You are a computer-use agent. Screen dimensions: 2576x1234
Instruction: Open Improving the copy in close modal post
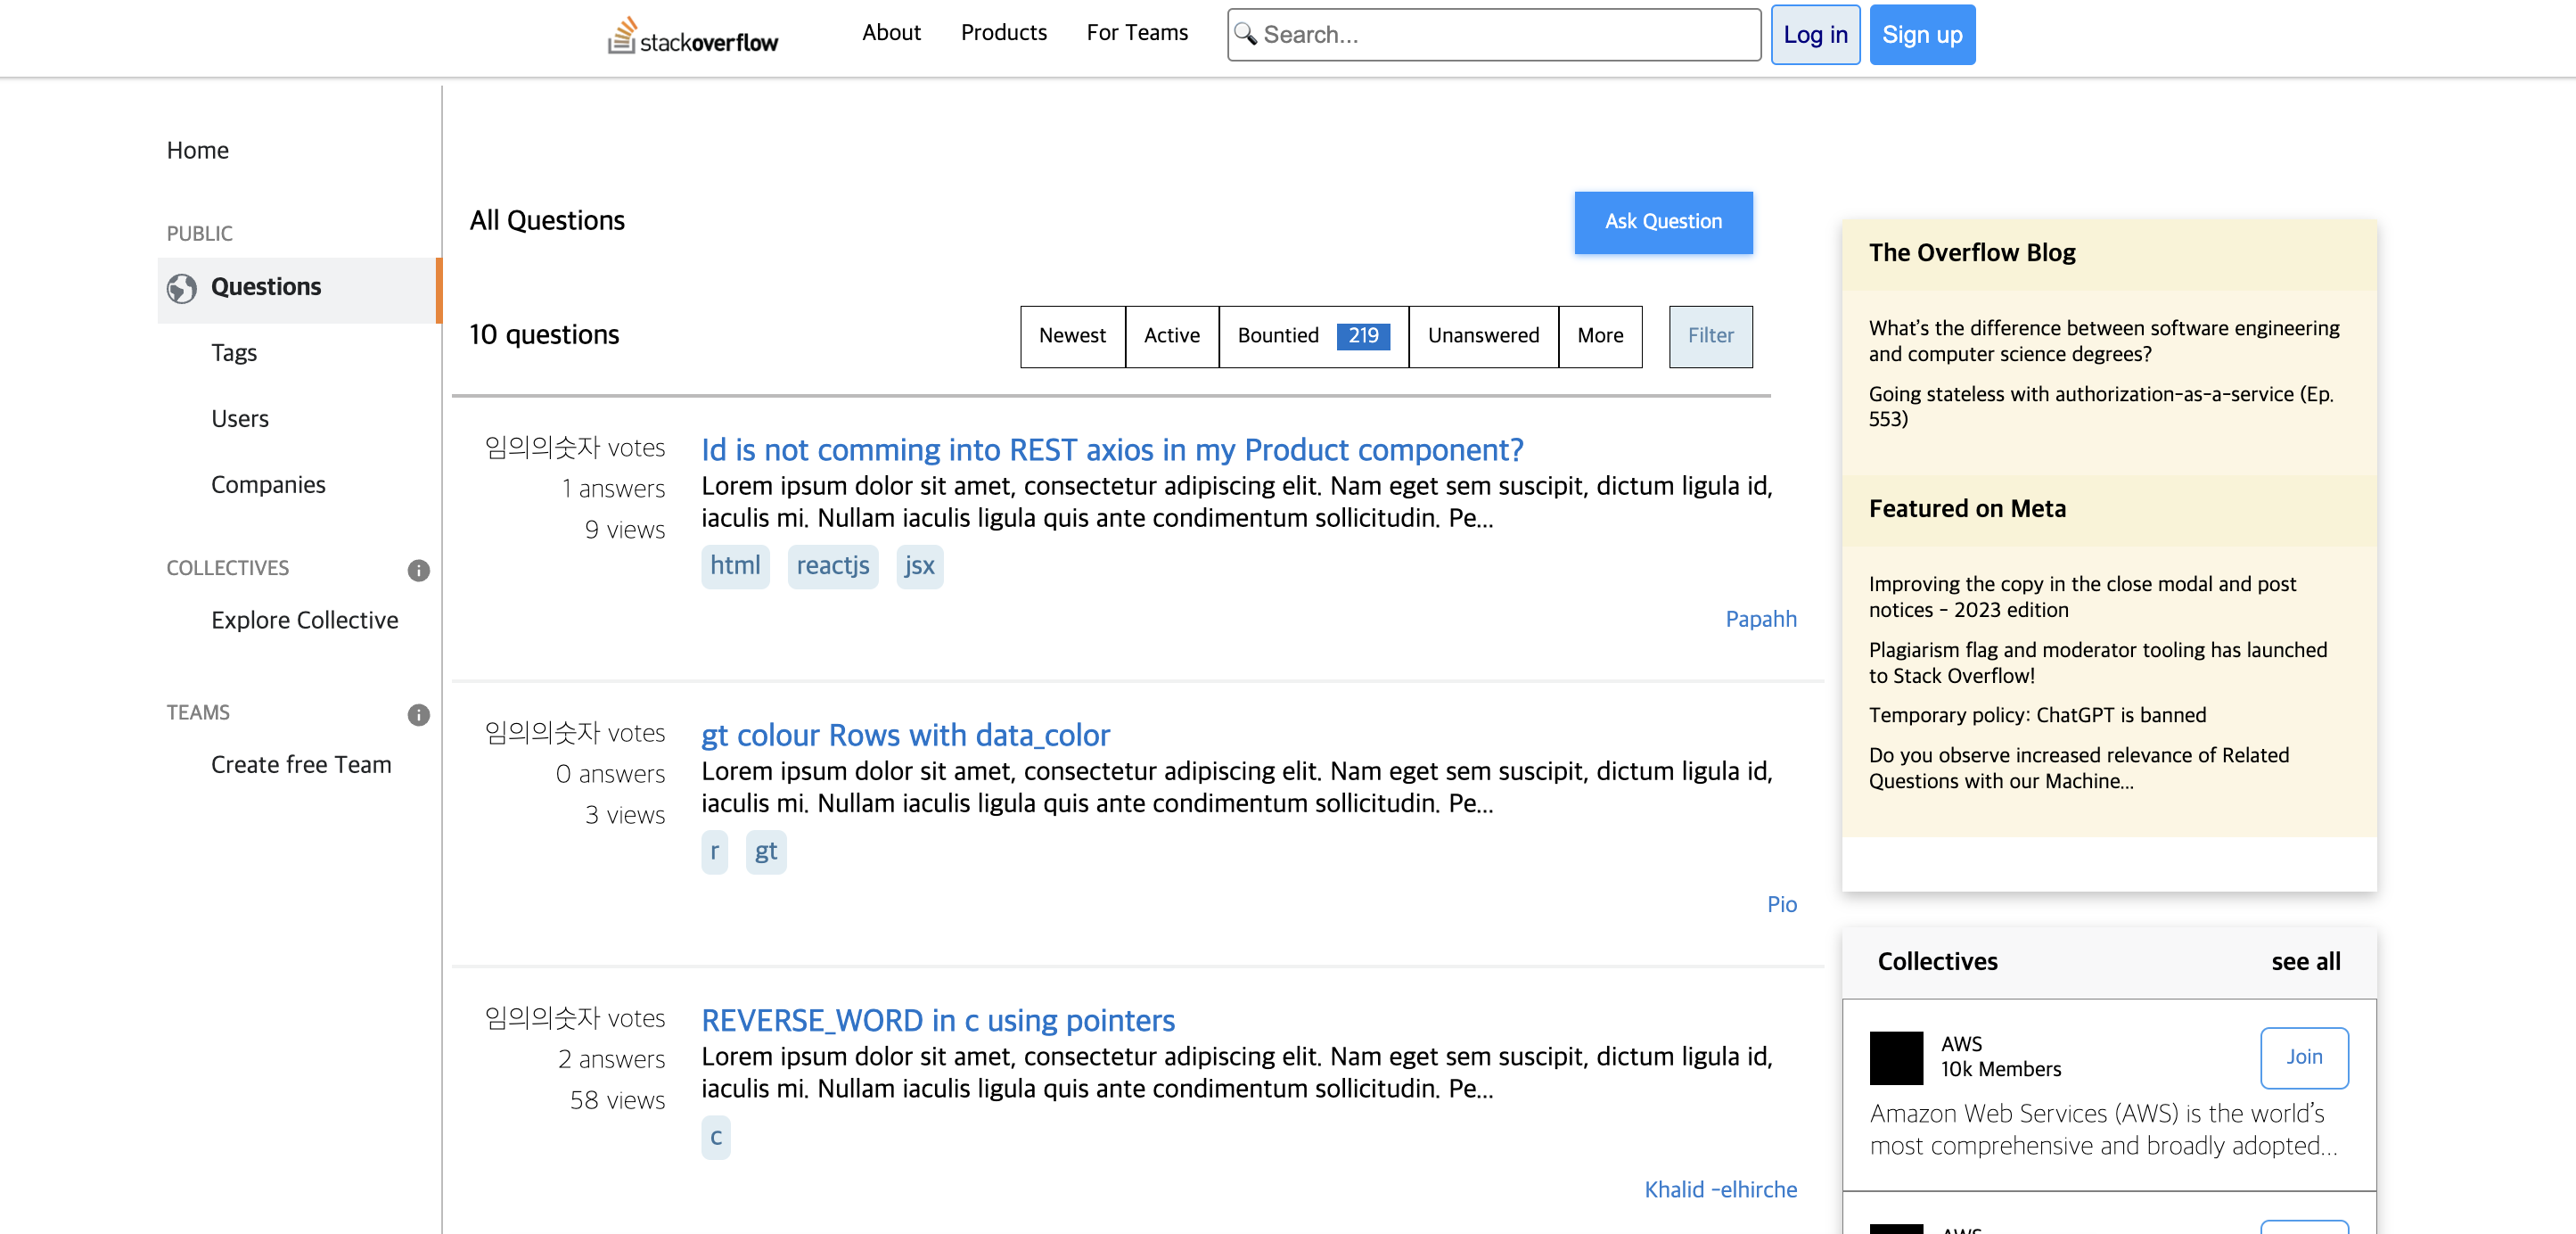pos(2082,597)
